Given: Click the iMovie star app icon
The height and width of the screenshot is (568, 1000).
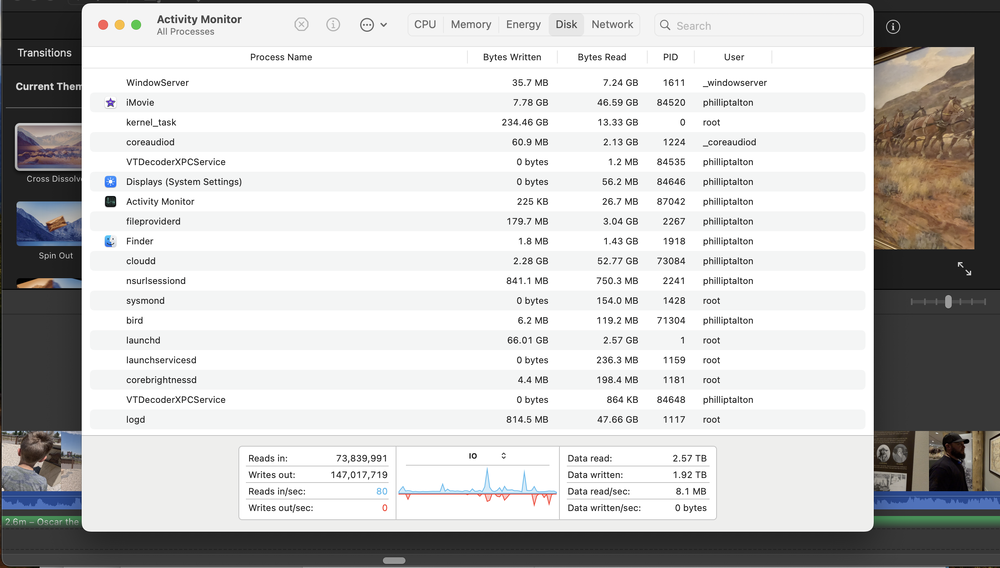Looking at the screenshot, I should 110,102.
